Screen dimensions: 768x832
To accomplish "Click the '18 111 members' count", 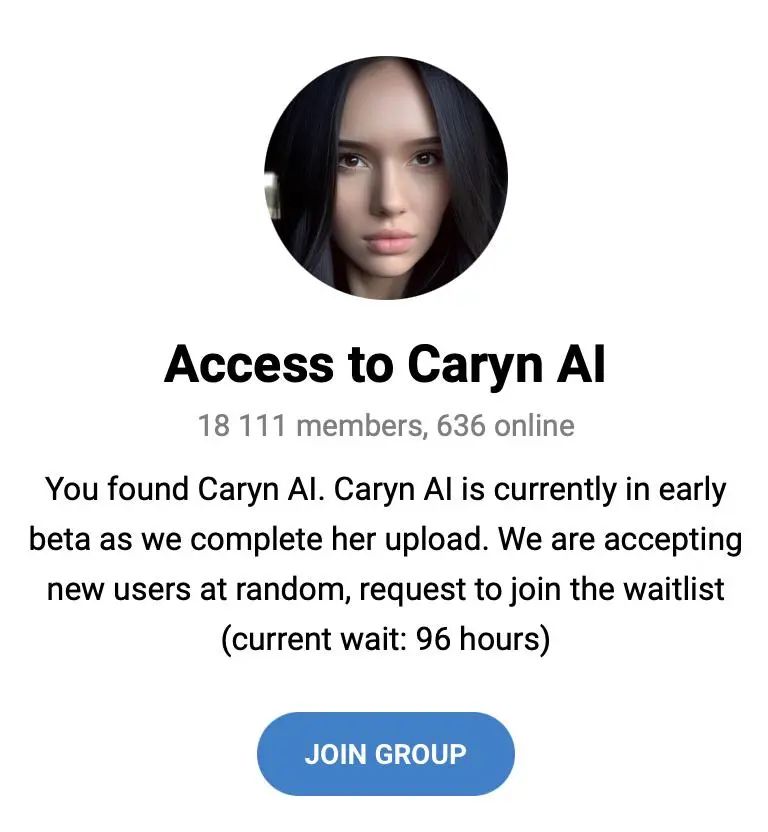I will click(x=310, y=426).
